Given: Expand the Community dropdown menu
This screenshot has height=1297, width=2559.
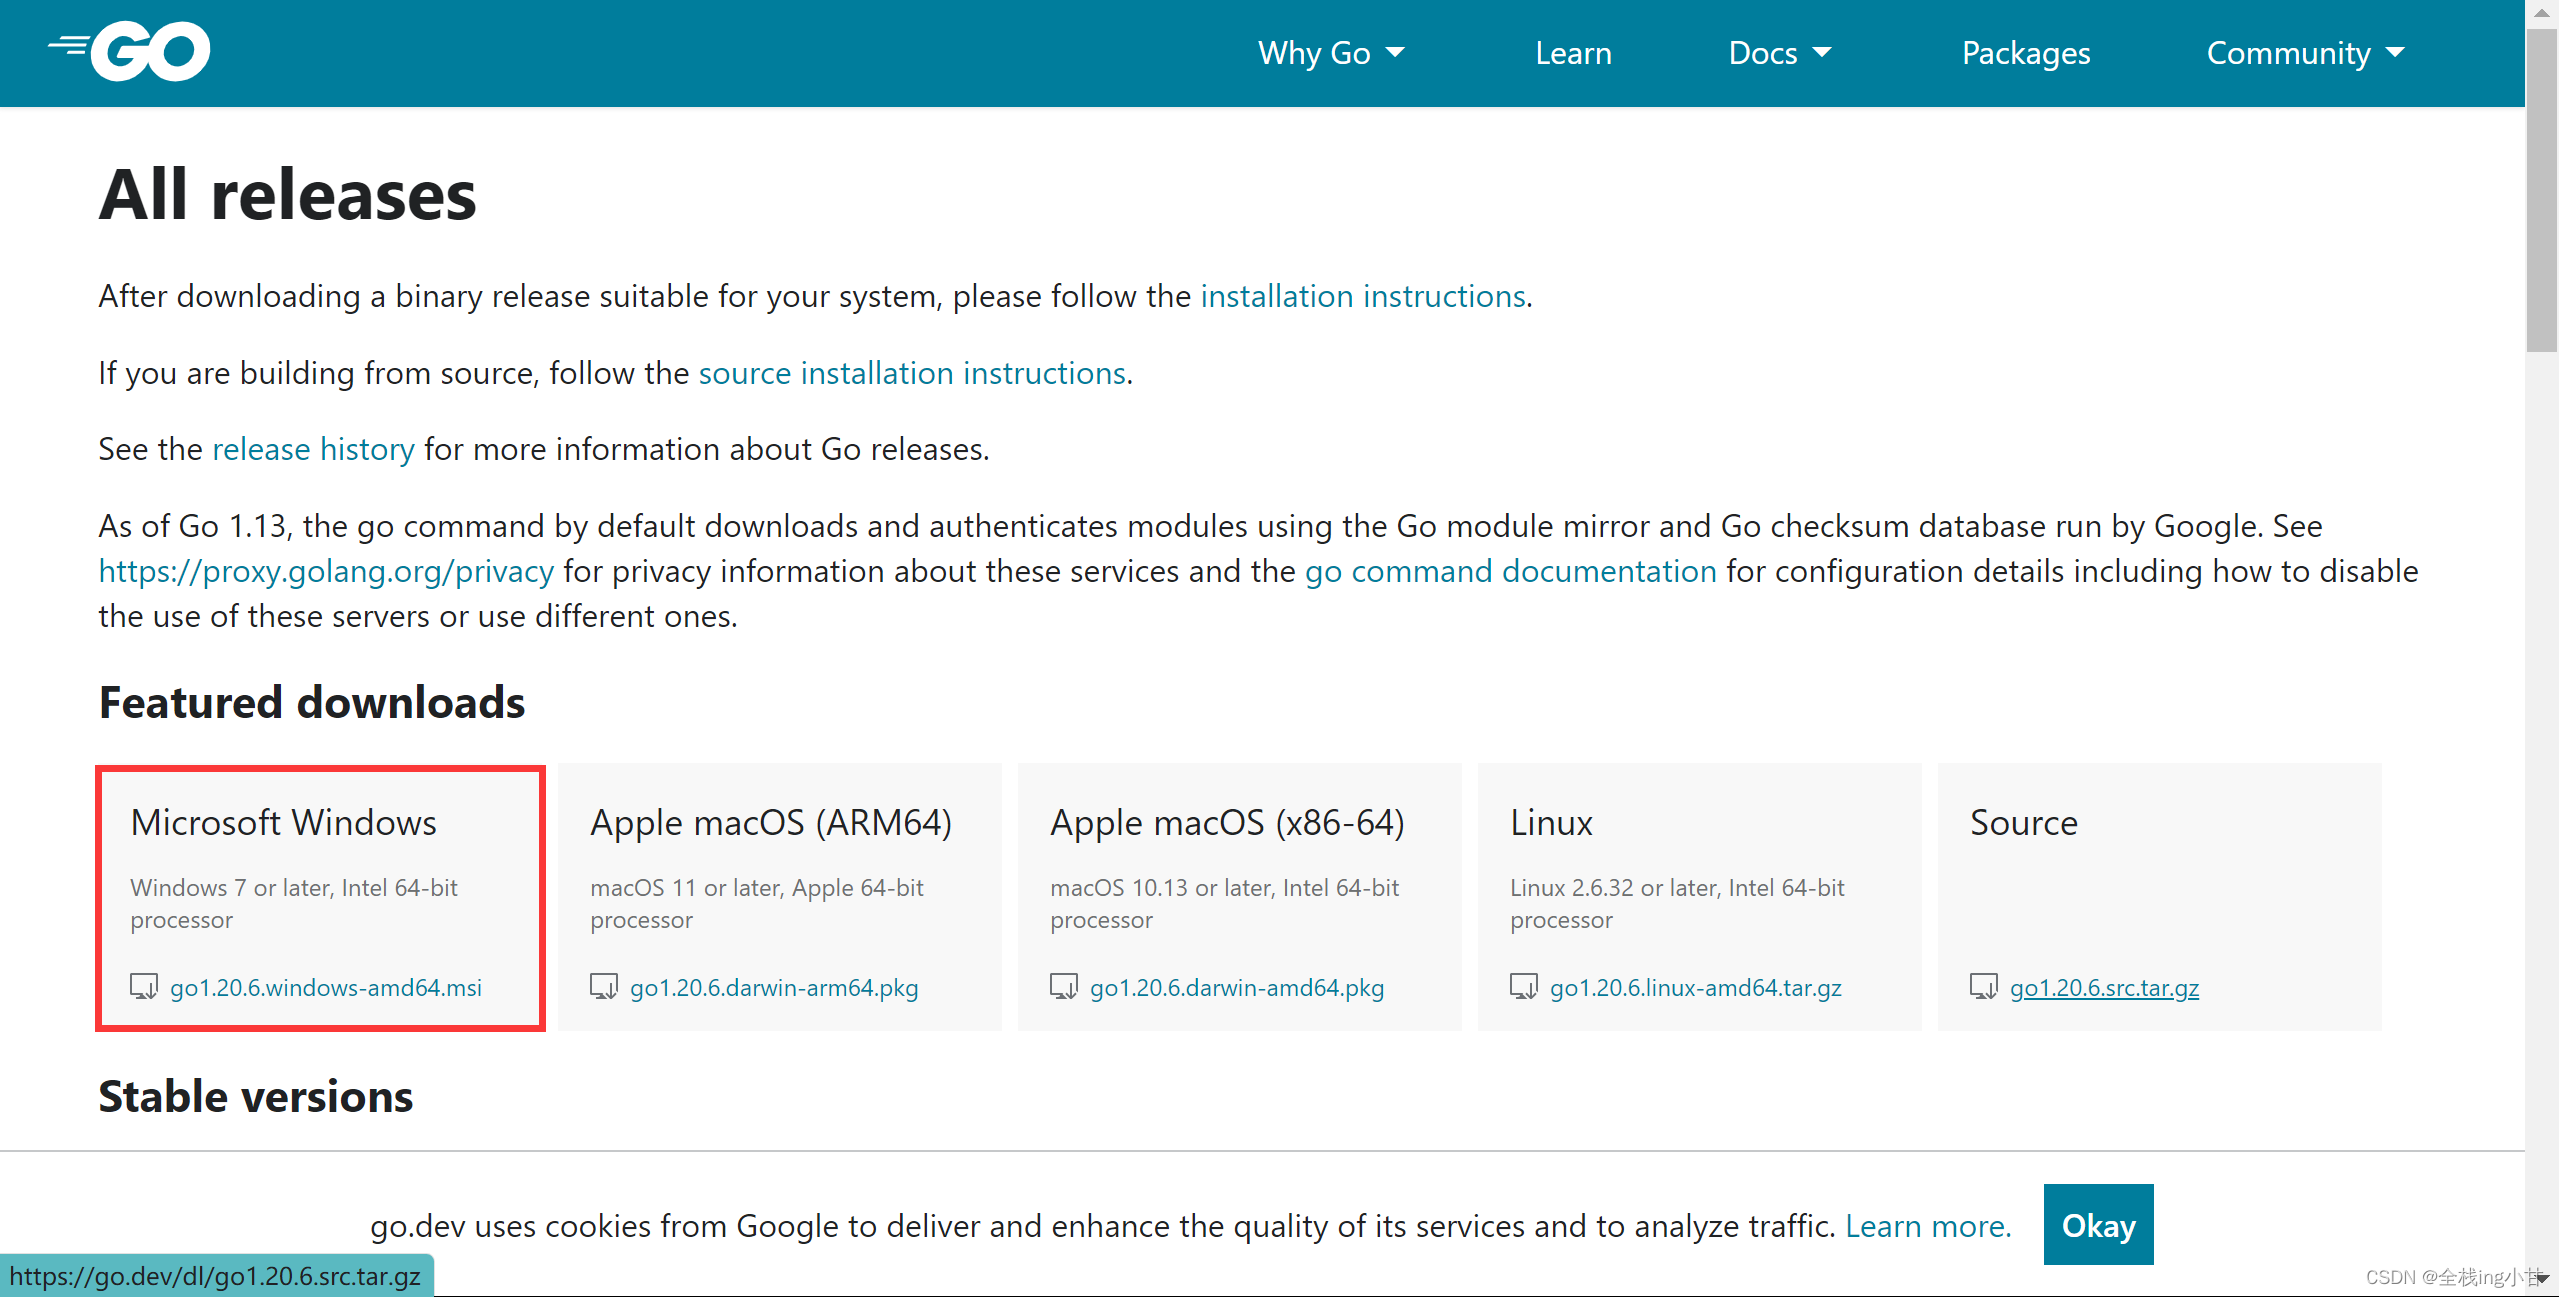Looking at the screenshot, I should pyautogui.click(x=2305, y=53).
